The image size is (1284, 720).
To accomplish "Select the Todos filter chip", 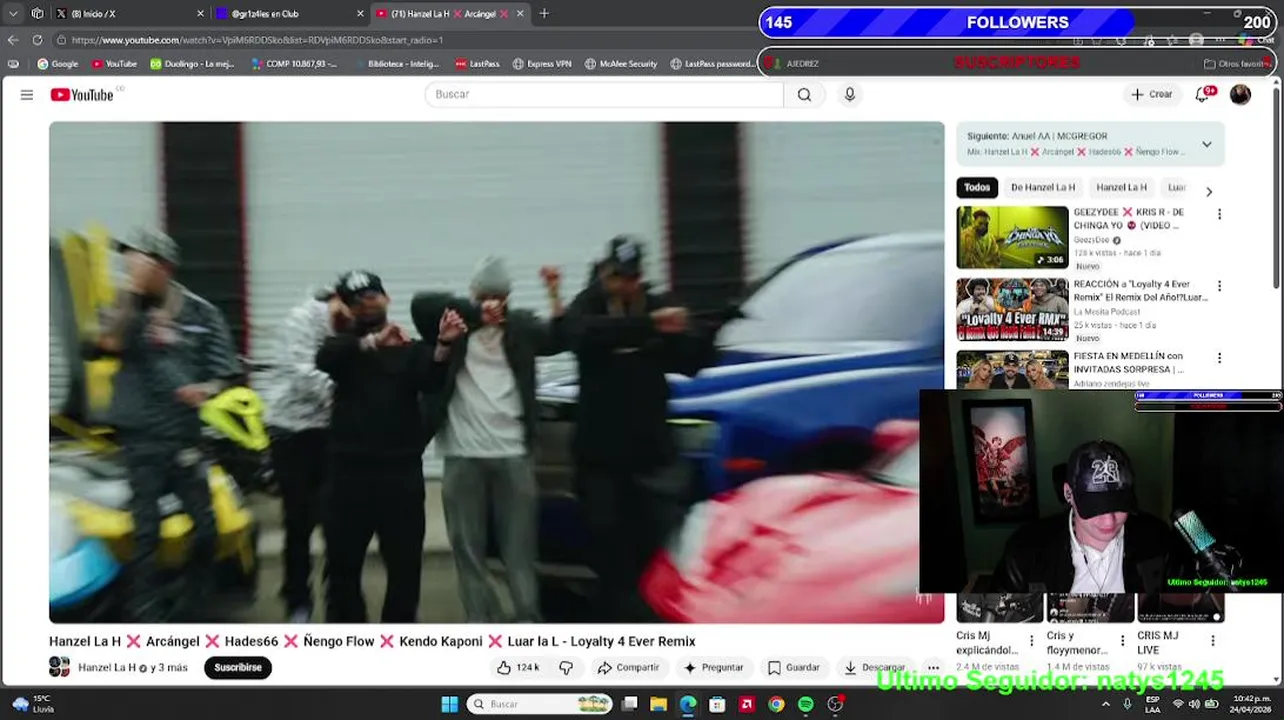I will point(977,187).
